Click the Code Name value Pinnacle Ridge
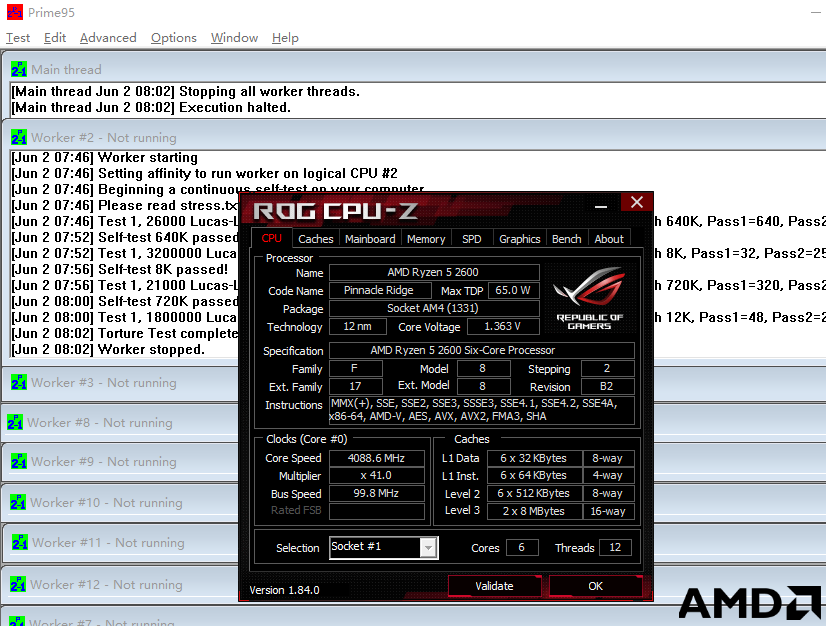Viewport: 826px width, 626px height. [380, 290]
